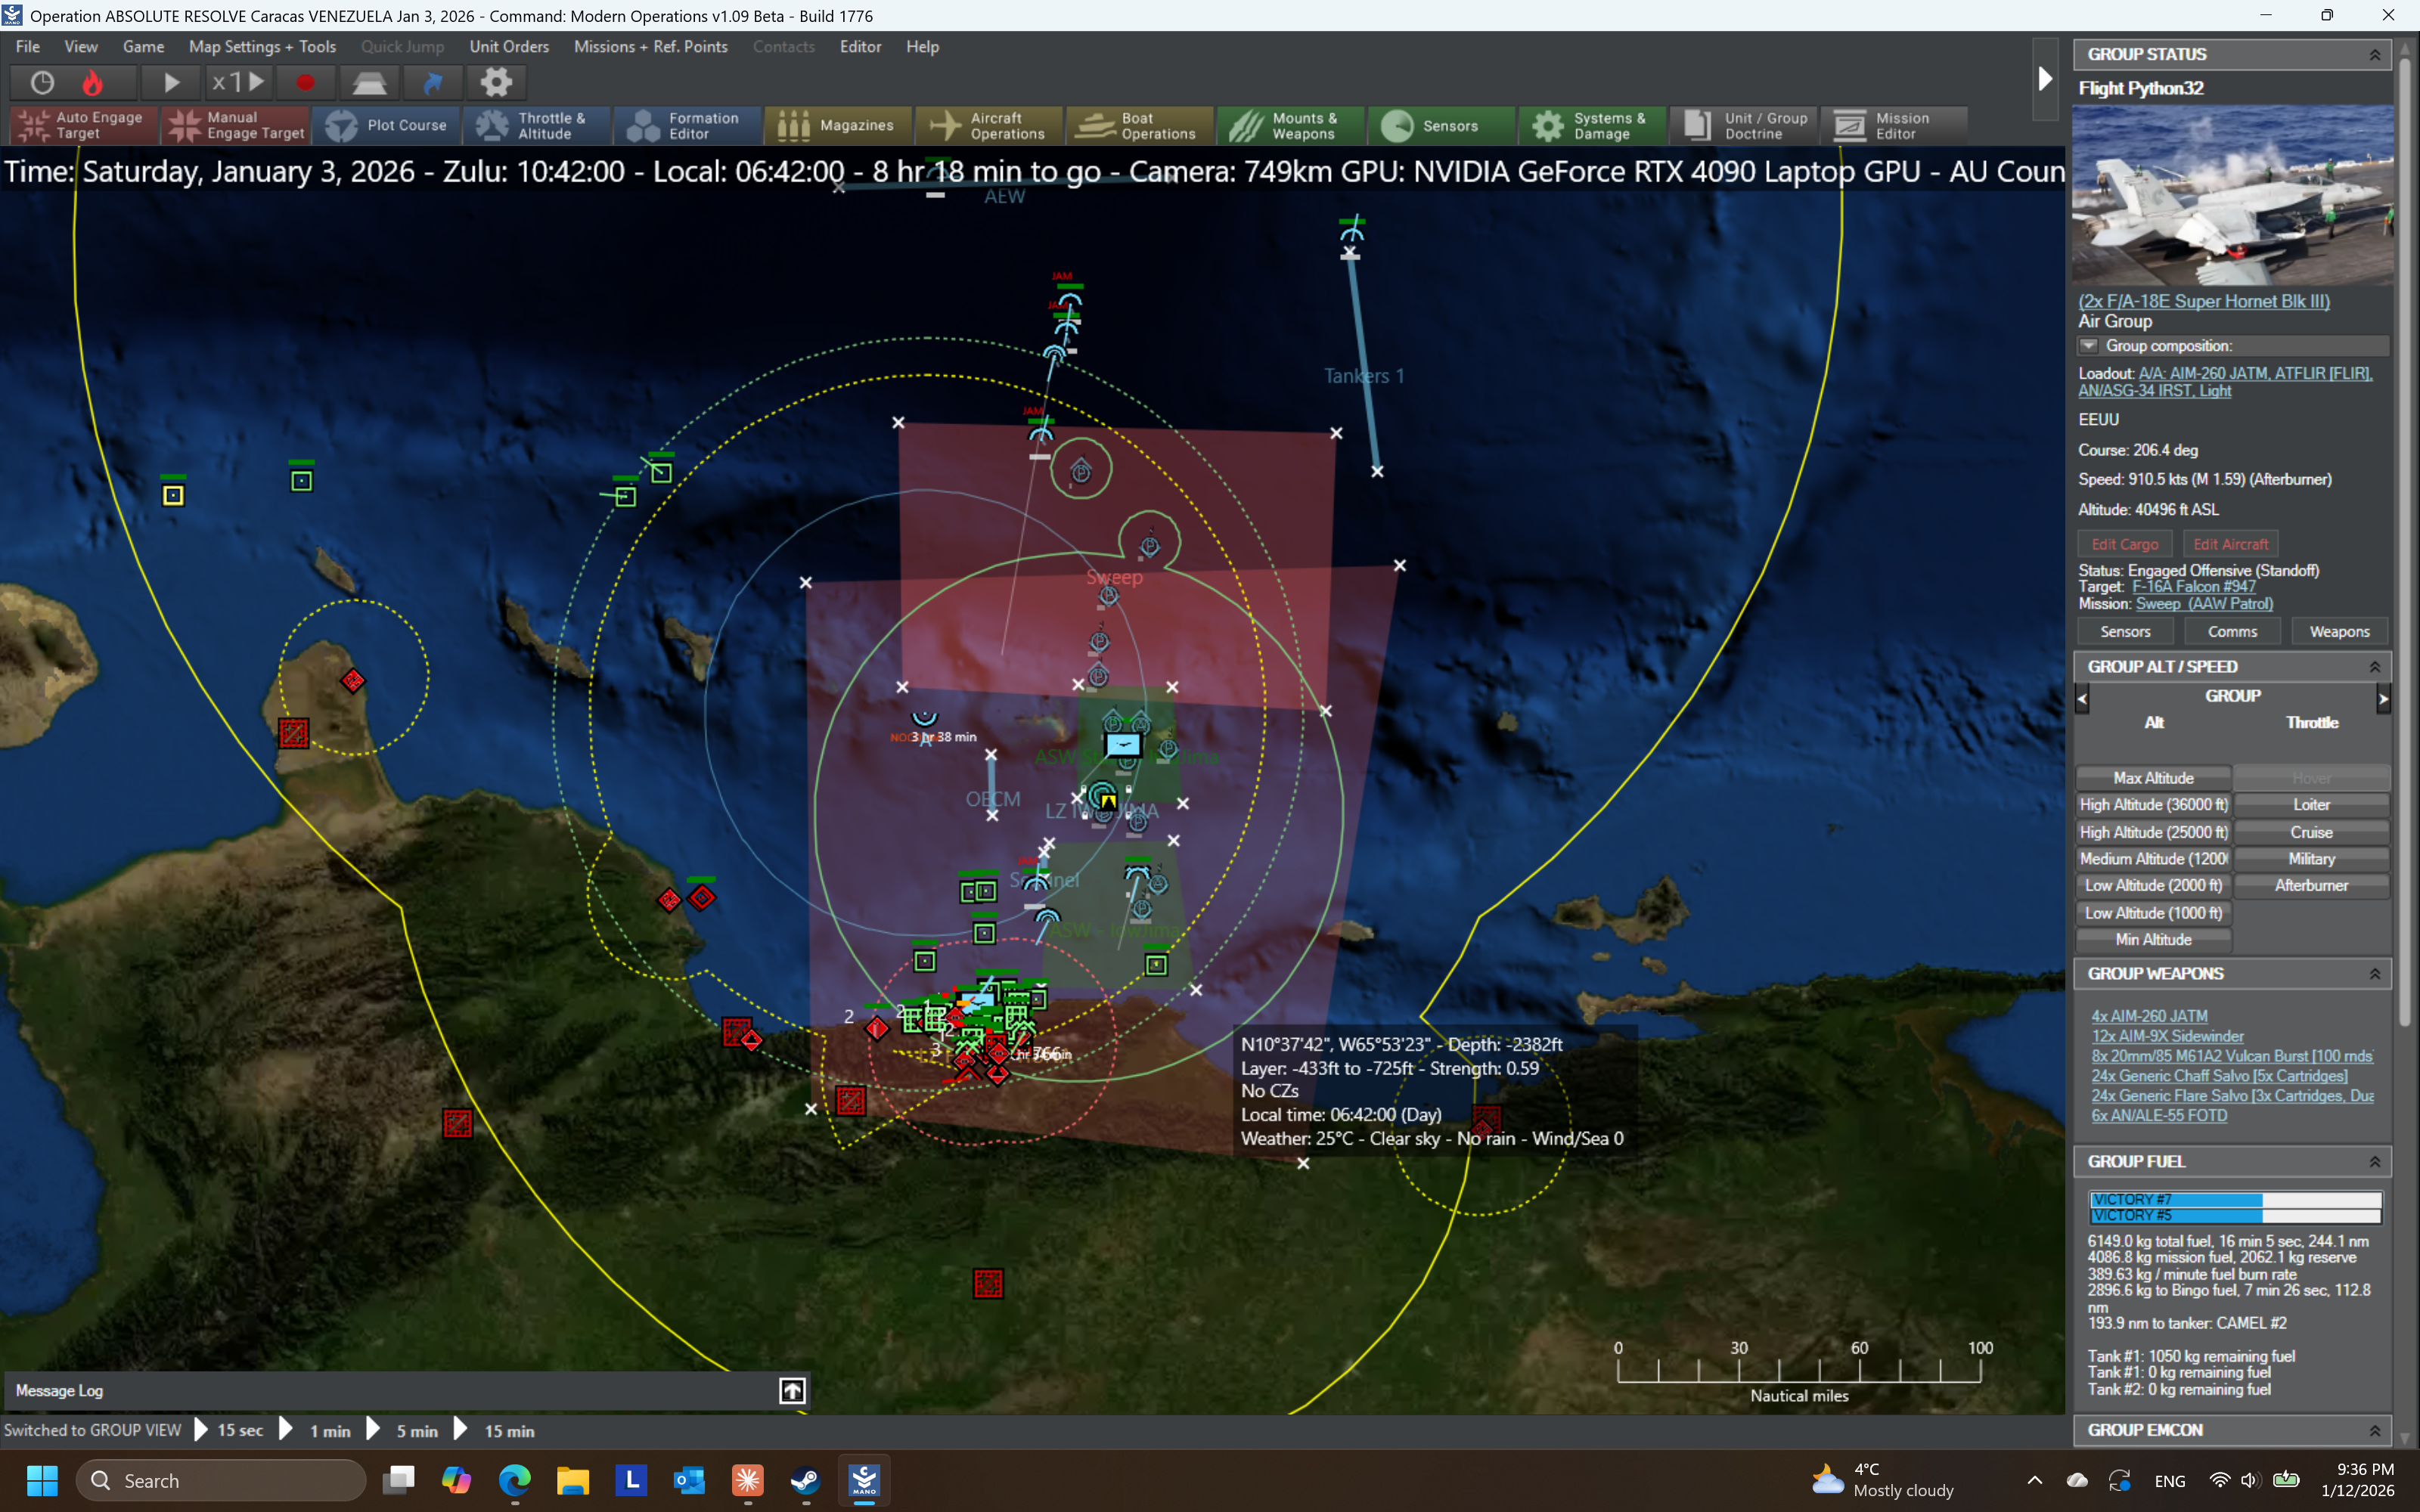Screen dimensions: 2420x1512
Task: Open settings gear in toolbar
Action: (496, 82)
